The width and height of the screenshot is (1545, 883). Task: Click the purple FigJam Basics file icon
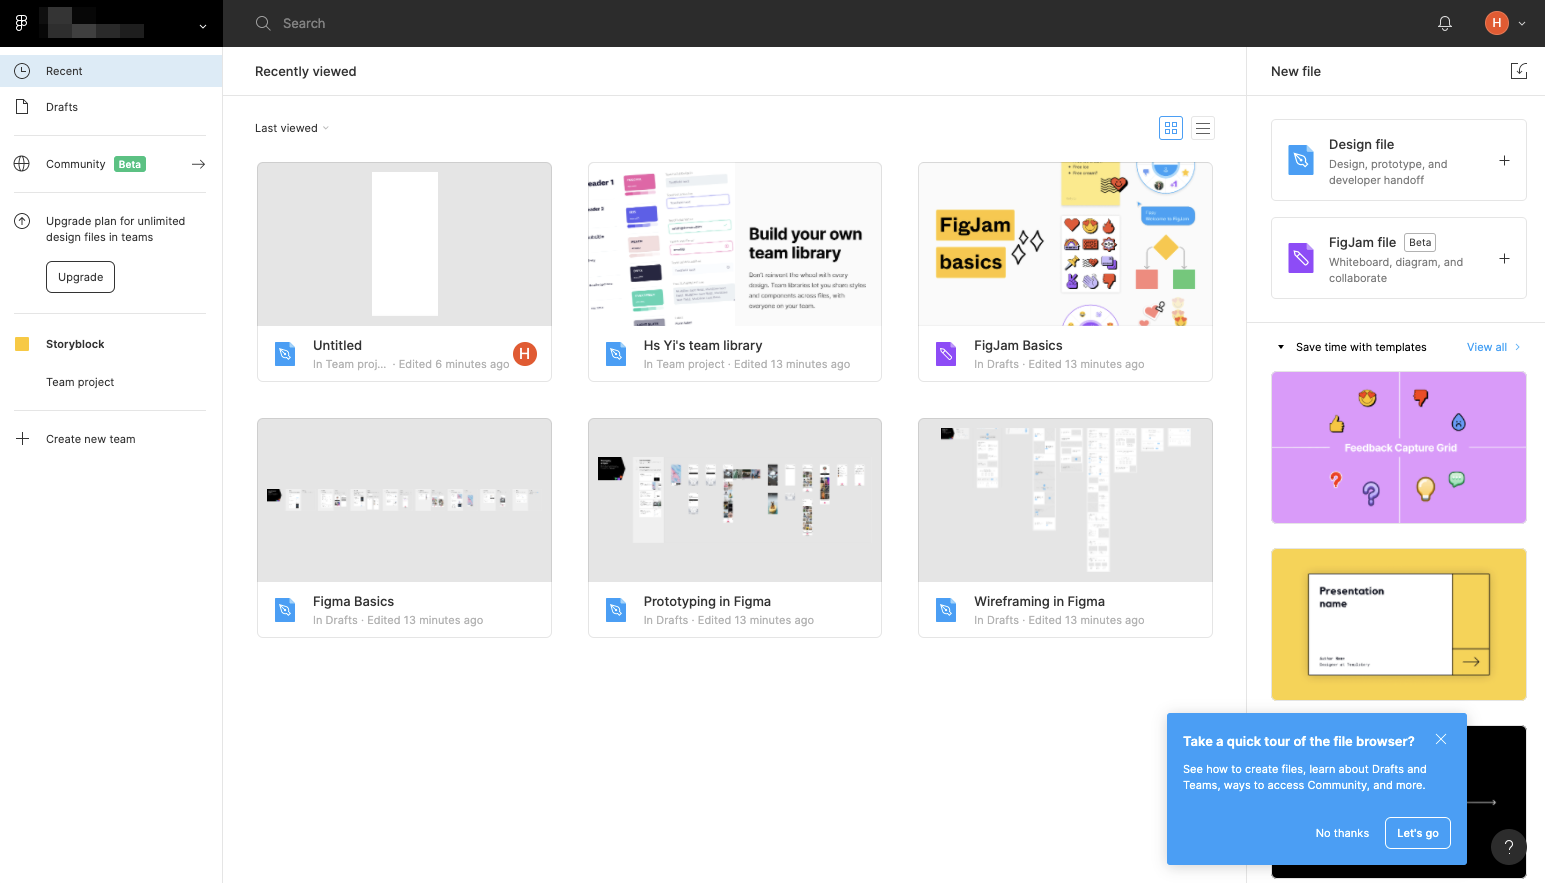pyautogui.click(x=946, y=354)
